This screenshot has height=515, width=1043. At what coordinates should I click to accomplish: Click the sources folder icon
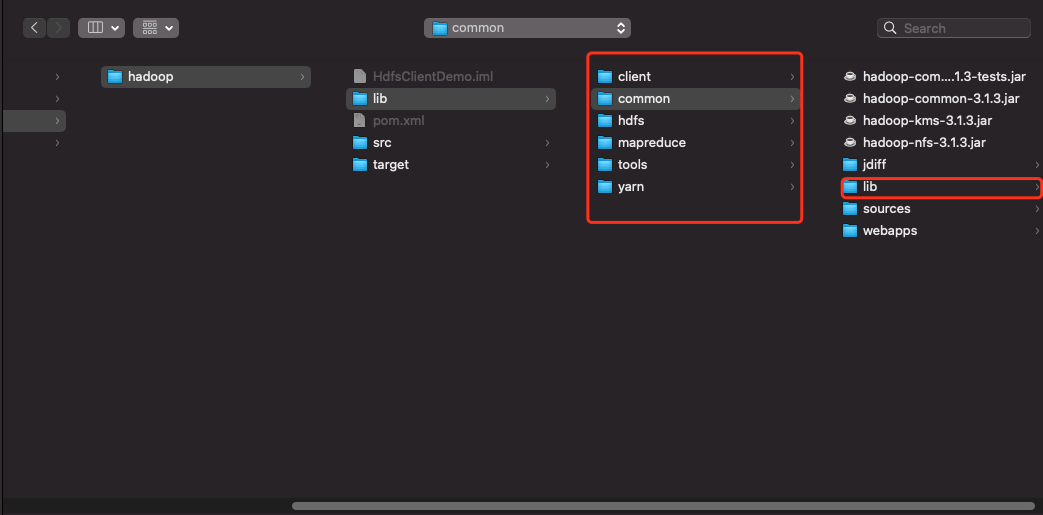click(849, 208)
